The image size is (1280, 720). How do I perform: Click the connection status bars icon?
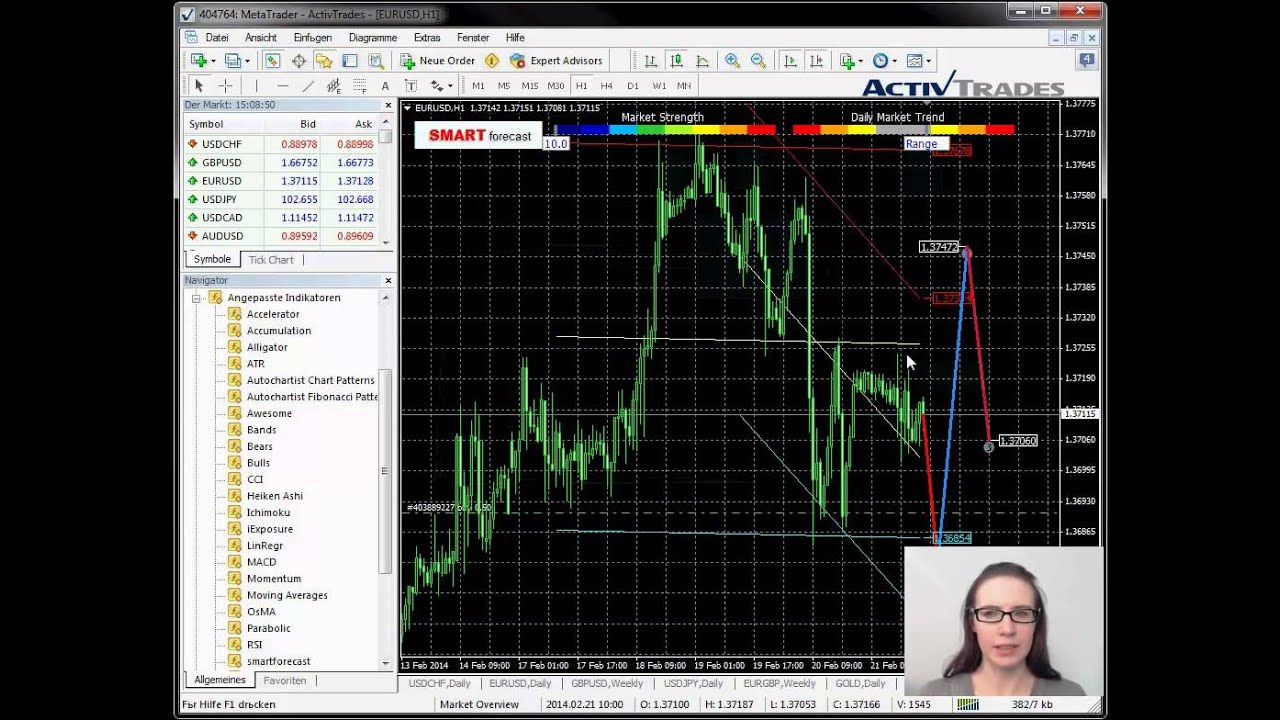tap(967, 705)
